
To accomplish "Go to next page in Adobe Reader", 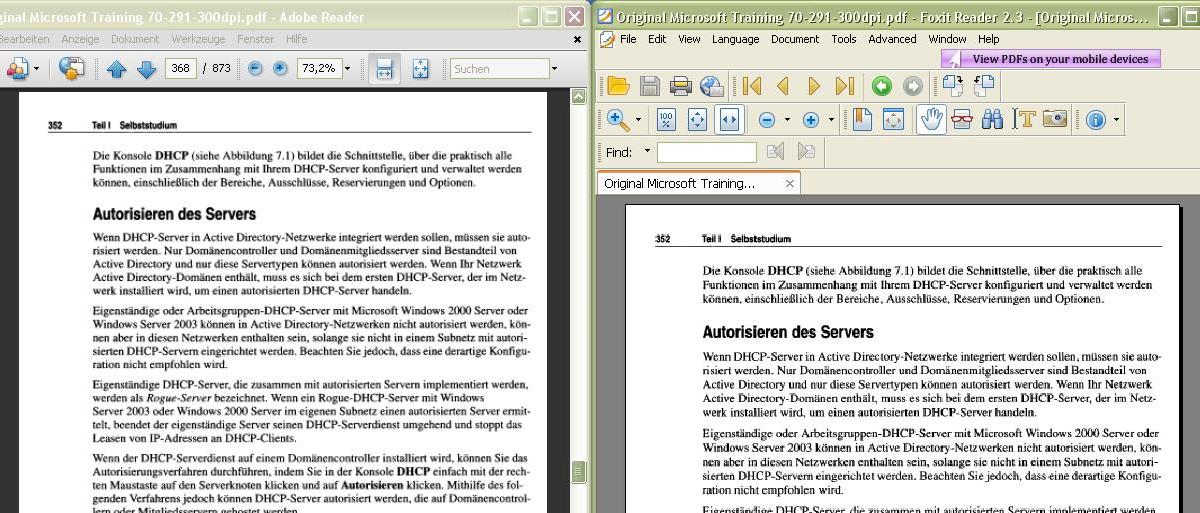I will tap(146, 69).
